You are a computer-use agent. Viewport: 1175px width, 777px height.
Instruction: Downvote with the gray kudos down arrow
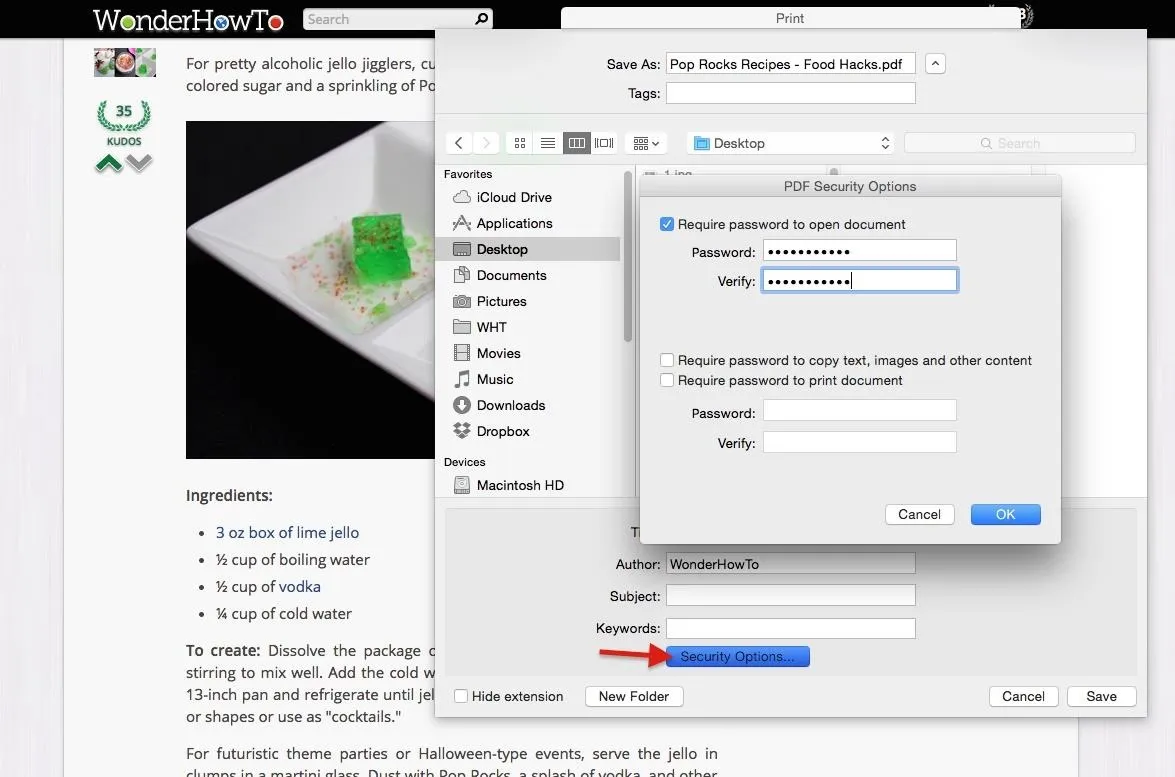point(139,163)
